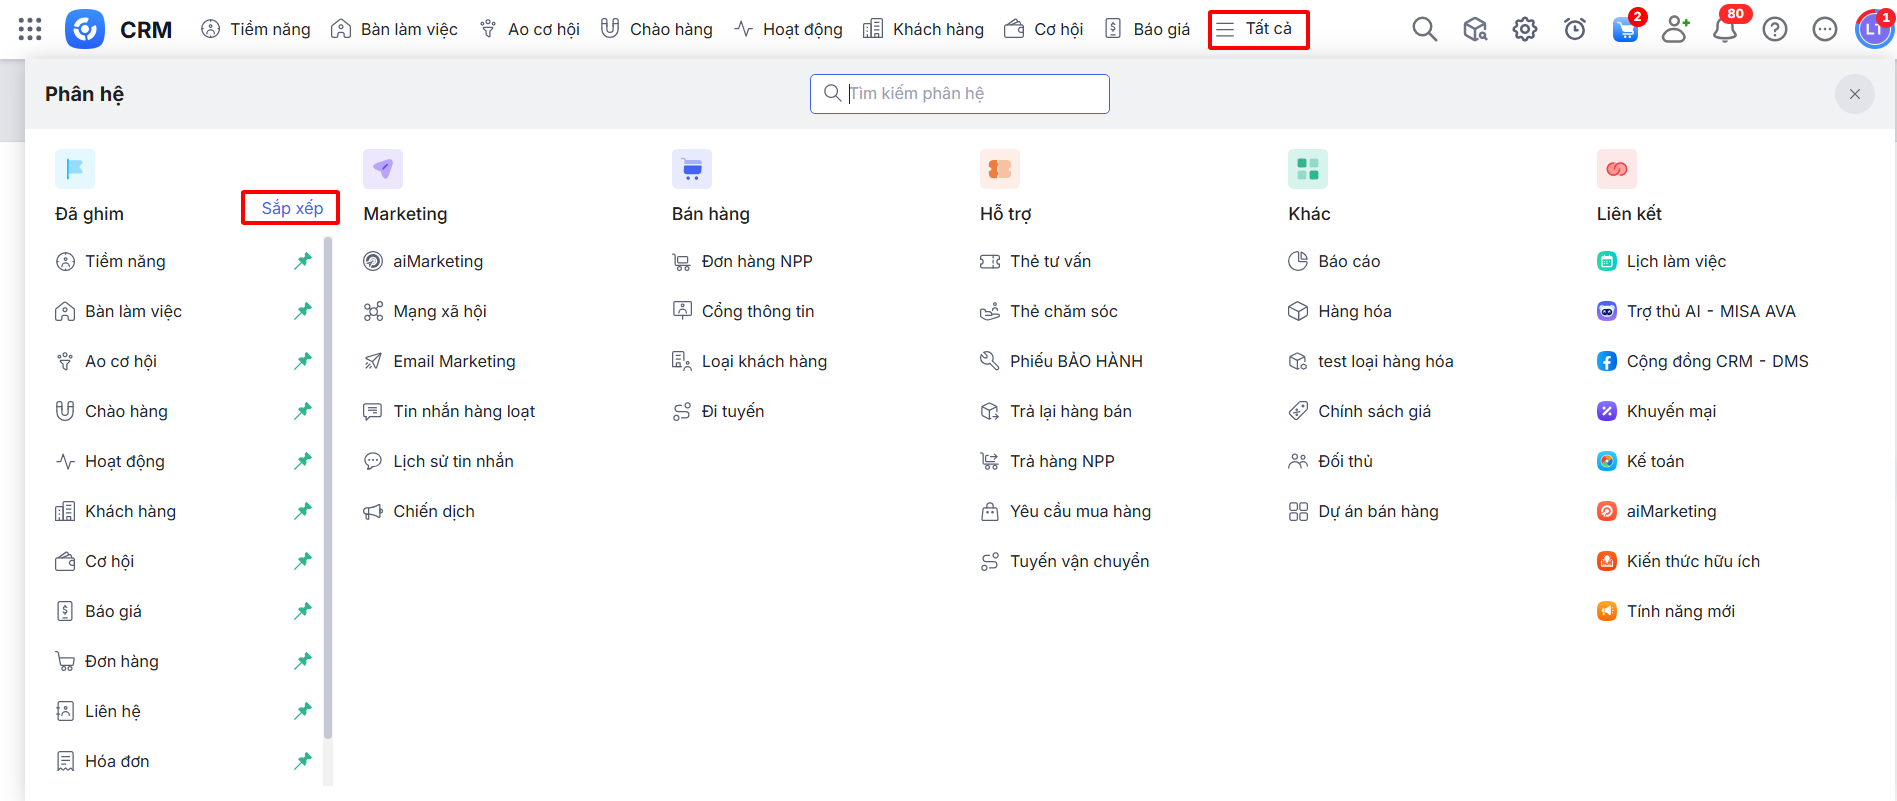This screenshot has height=801, width=1897.
Task: Unpin Khách hàng from pinned list
Action: [x=302, y=511]
